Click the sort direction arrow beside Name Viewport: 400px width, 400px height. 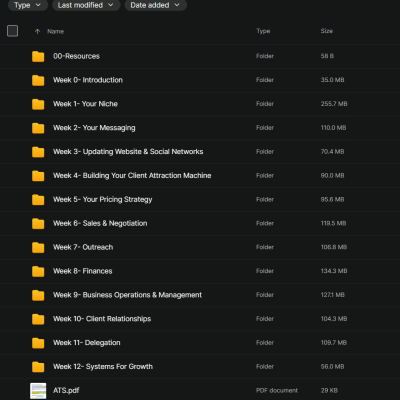click(37, 31)
